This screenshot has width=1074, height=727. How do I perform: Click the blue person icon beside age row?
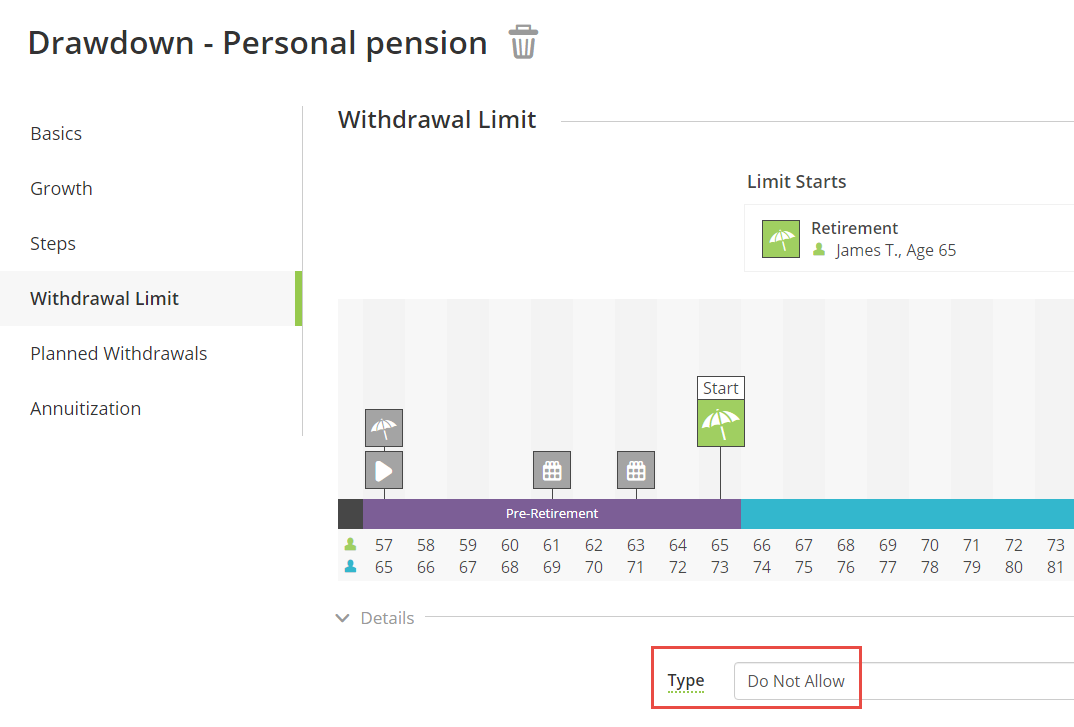pyautogui.click(x=351, y=567)
